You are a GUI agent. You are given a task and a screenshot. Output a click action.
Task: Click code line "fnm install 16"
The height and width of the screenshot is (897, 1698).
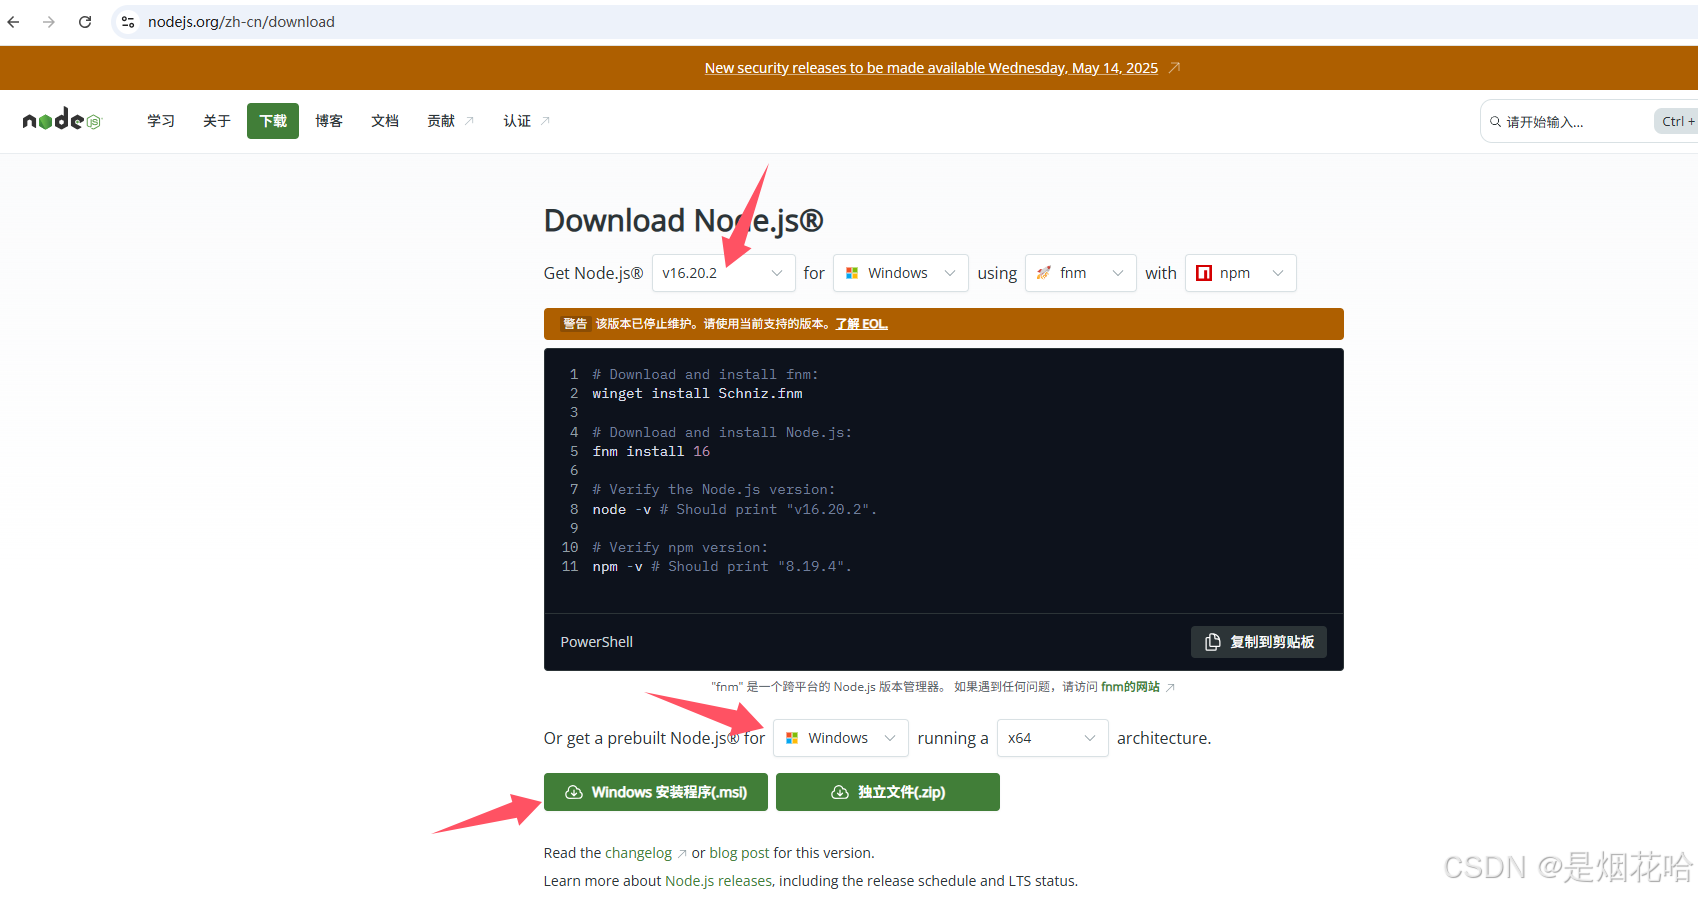click(x=651, y=452)
